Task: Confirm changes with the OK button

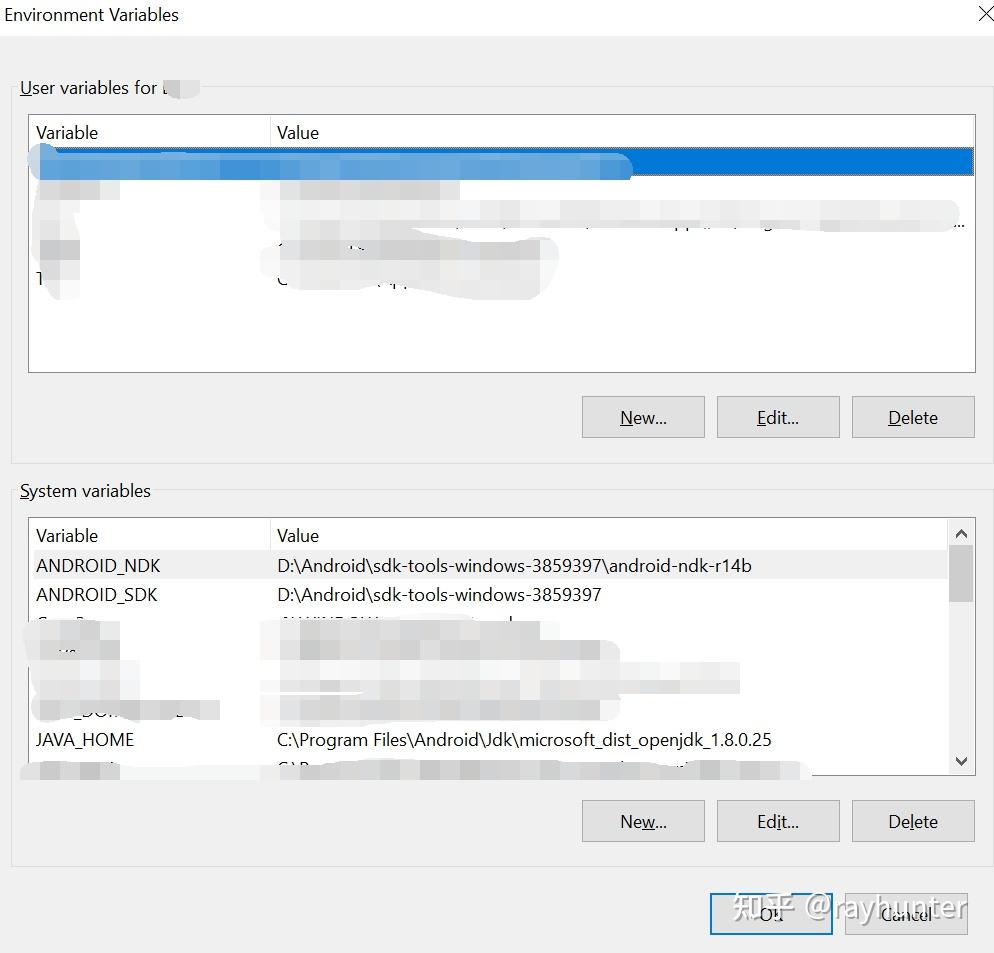Action: [x=770, y=913]
